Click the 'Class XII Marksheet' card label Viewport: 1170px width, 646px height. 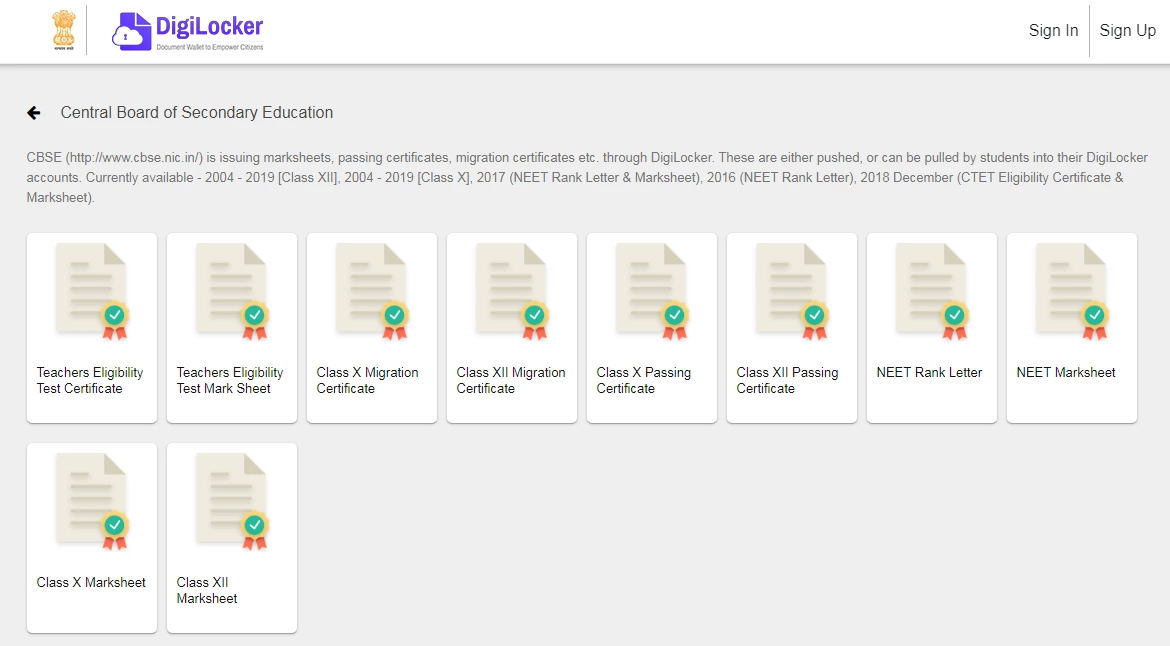(207, 590)
